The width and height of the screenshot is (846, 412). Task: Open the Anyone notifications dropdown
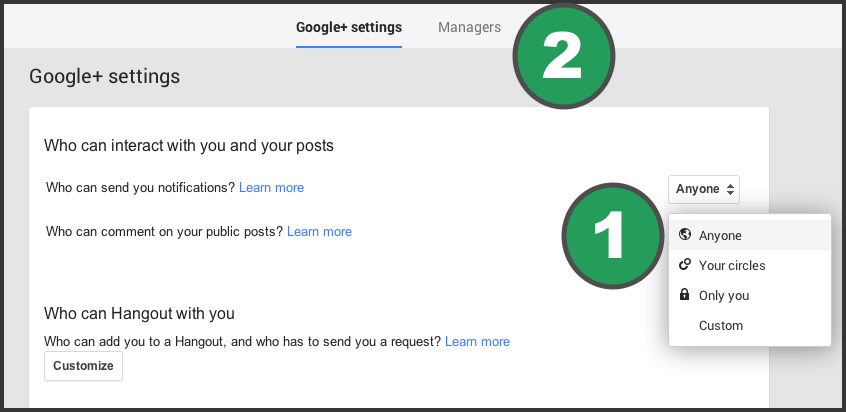[704, 189]
